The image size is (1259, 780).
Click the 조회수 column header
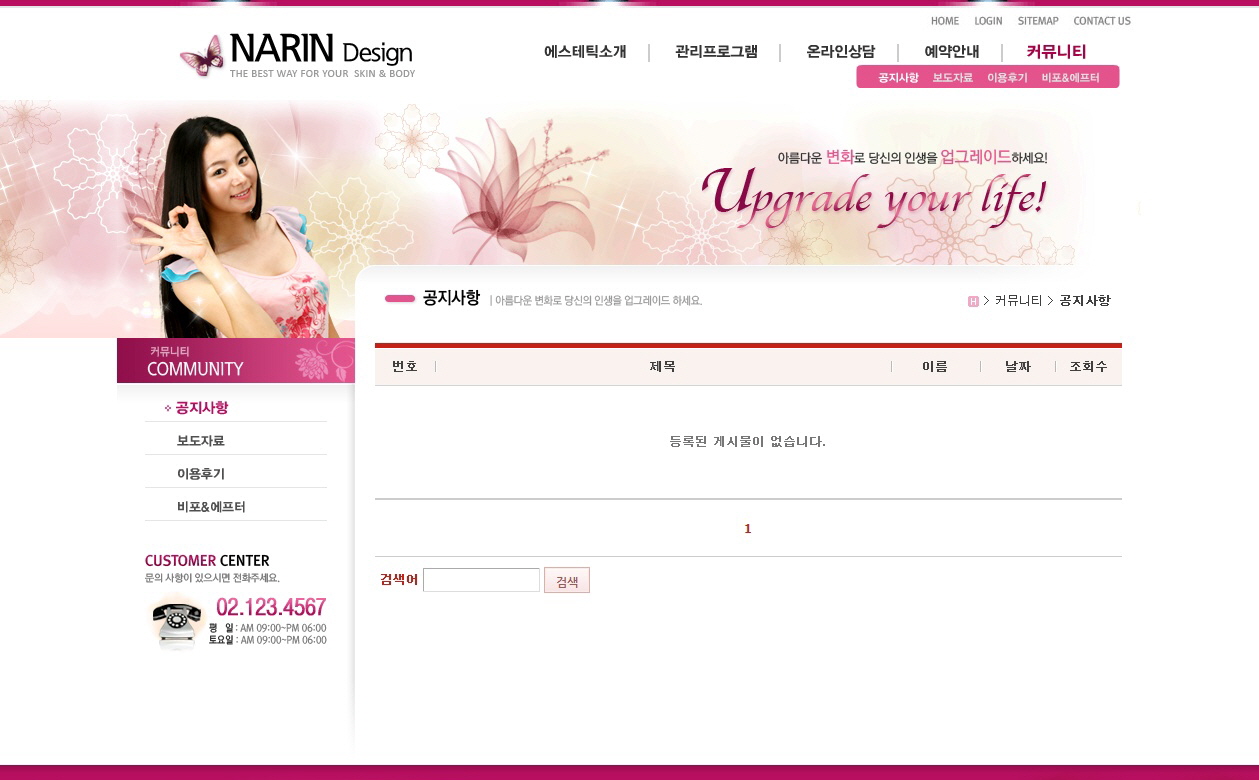click(x=1088, y=367)
